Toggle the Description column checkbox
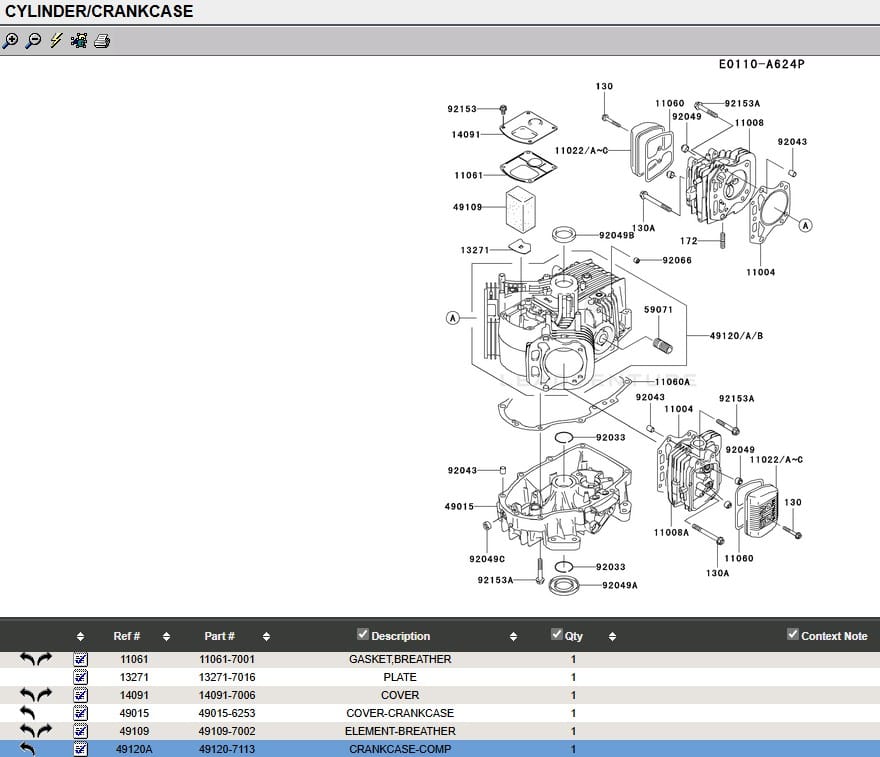 click(362, 634)
